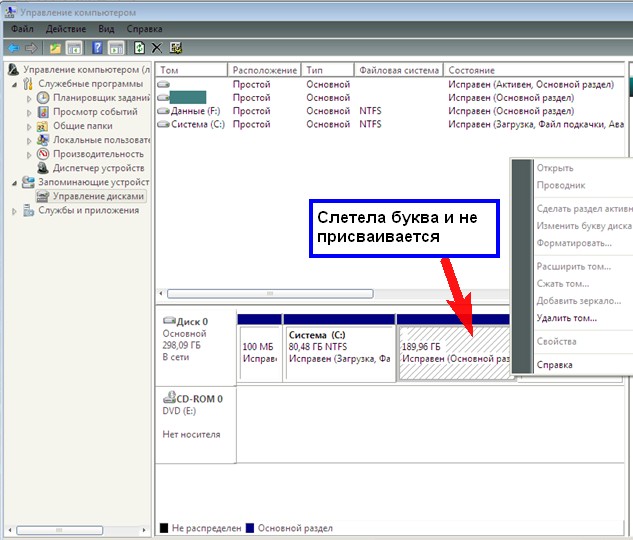Click the Forward arrow toolbar icon
Image resolution: width=633 pixels, height=540 pixels.
pyautogui.click(x=31, y=48)
